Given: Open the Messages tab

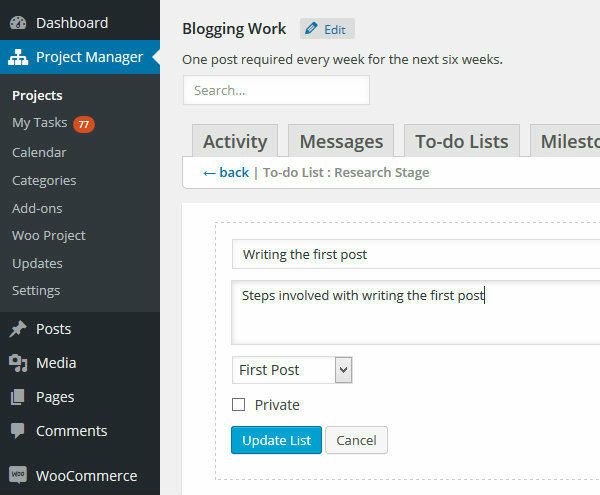Looking at the screenshot, I should click(341, 141).
